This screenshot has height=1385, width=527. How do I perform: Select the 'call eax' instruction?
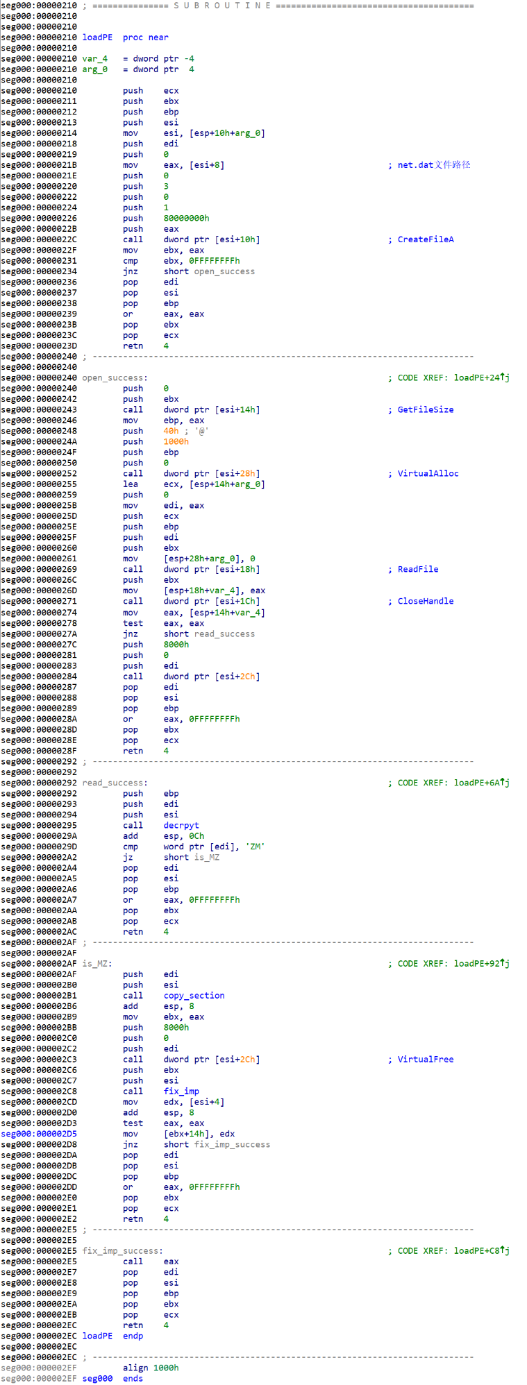coord(153,1261)
